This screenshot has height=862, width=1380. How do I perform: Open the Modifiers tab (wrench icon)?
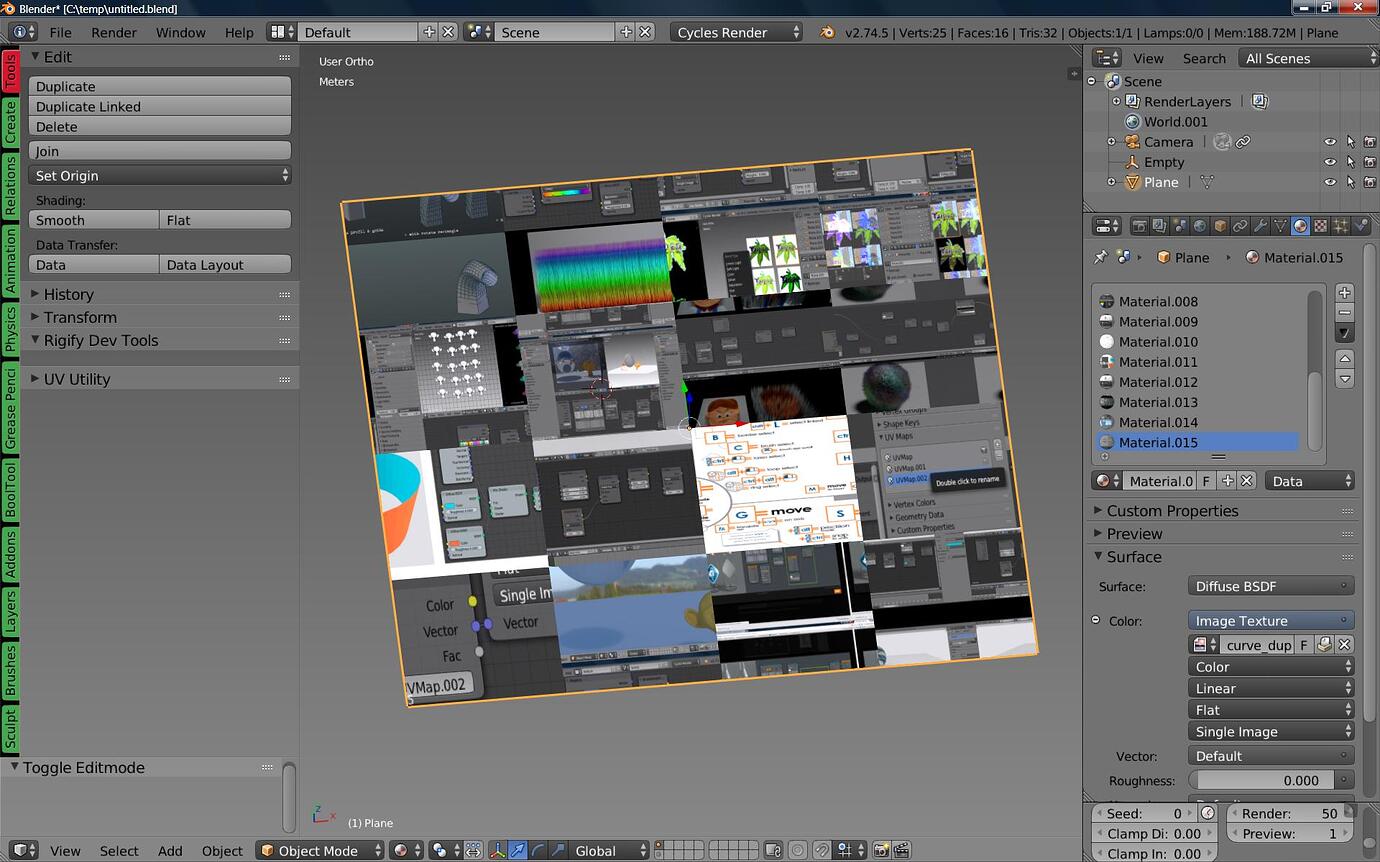pyautogui.click(x=1260, y=226)
